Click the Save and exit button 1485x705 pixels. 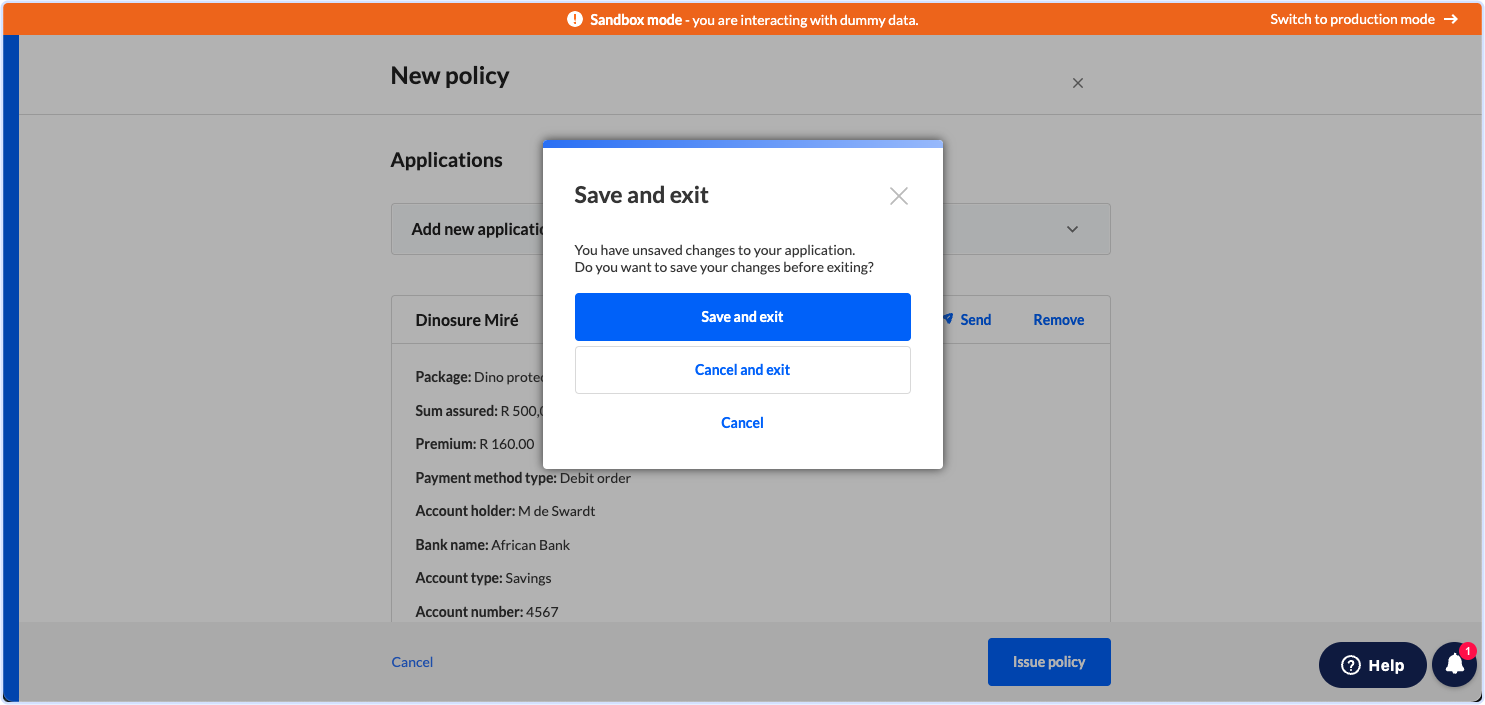click(742, 317)
